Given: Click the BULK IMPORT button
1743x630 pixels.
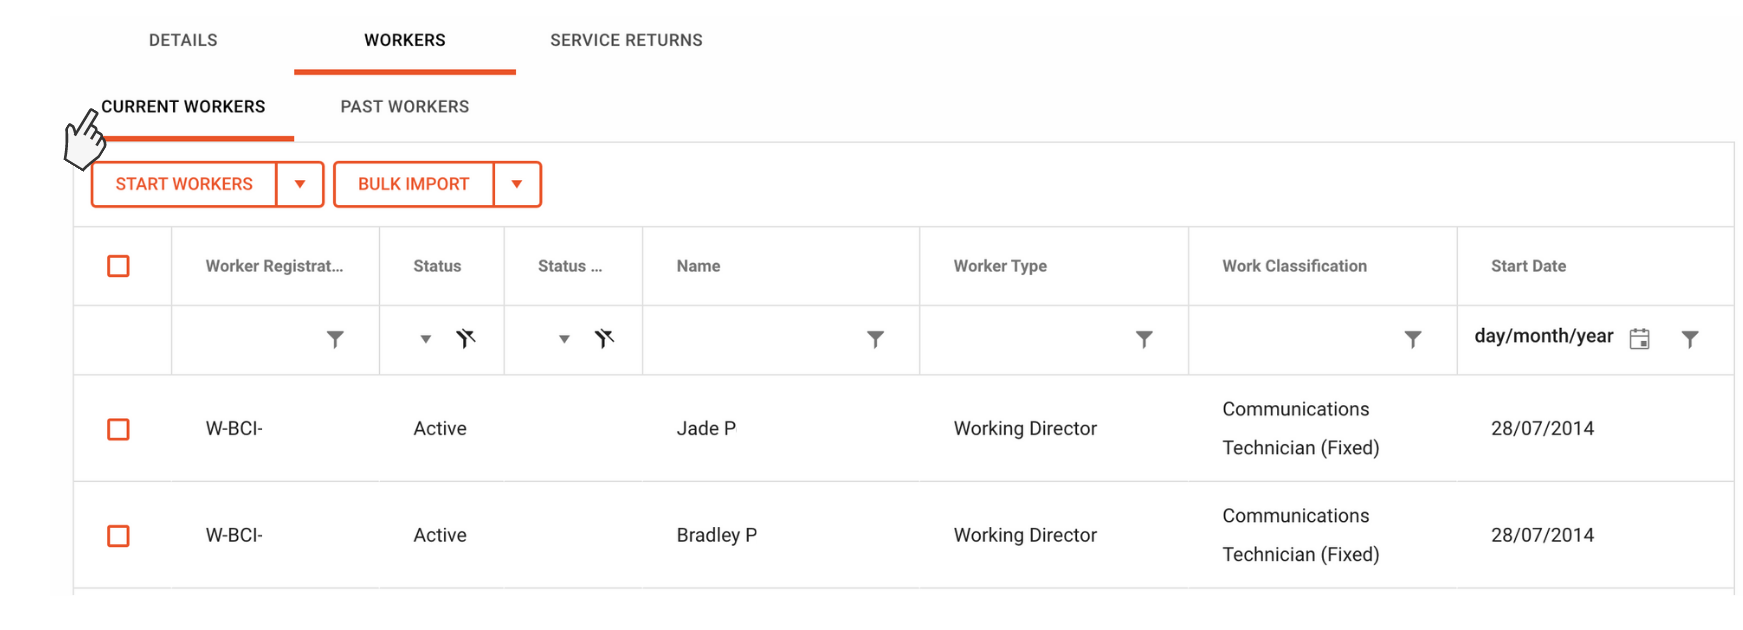Looking at the screenshot, I should (x=413, y=184).
